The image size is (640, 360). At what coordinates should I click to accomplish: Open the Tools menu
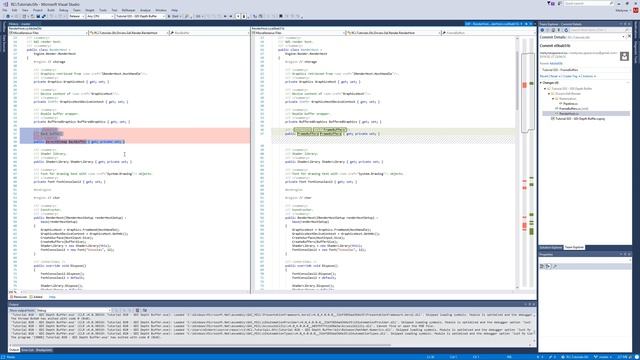(103, 10)
